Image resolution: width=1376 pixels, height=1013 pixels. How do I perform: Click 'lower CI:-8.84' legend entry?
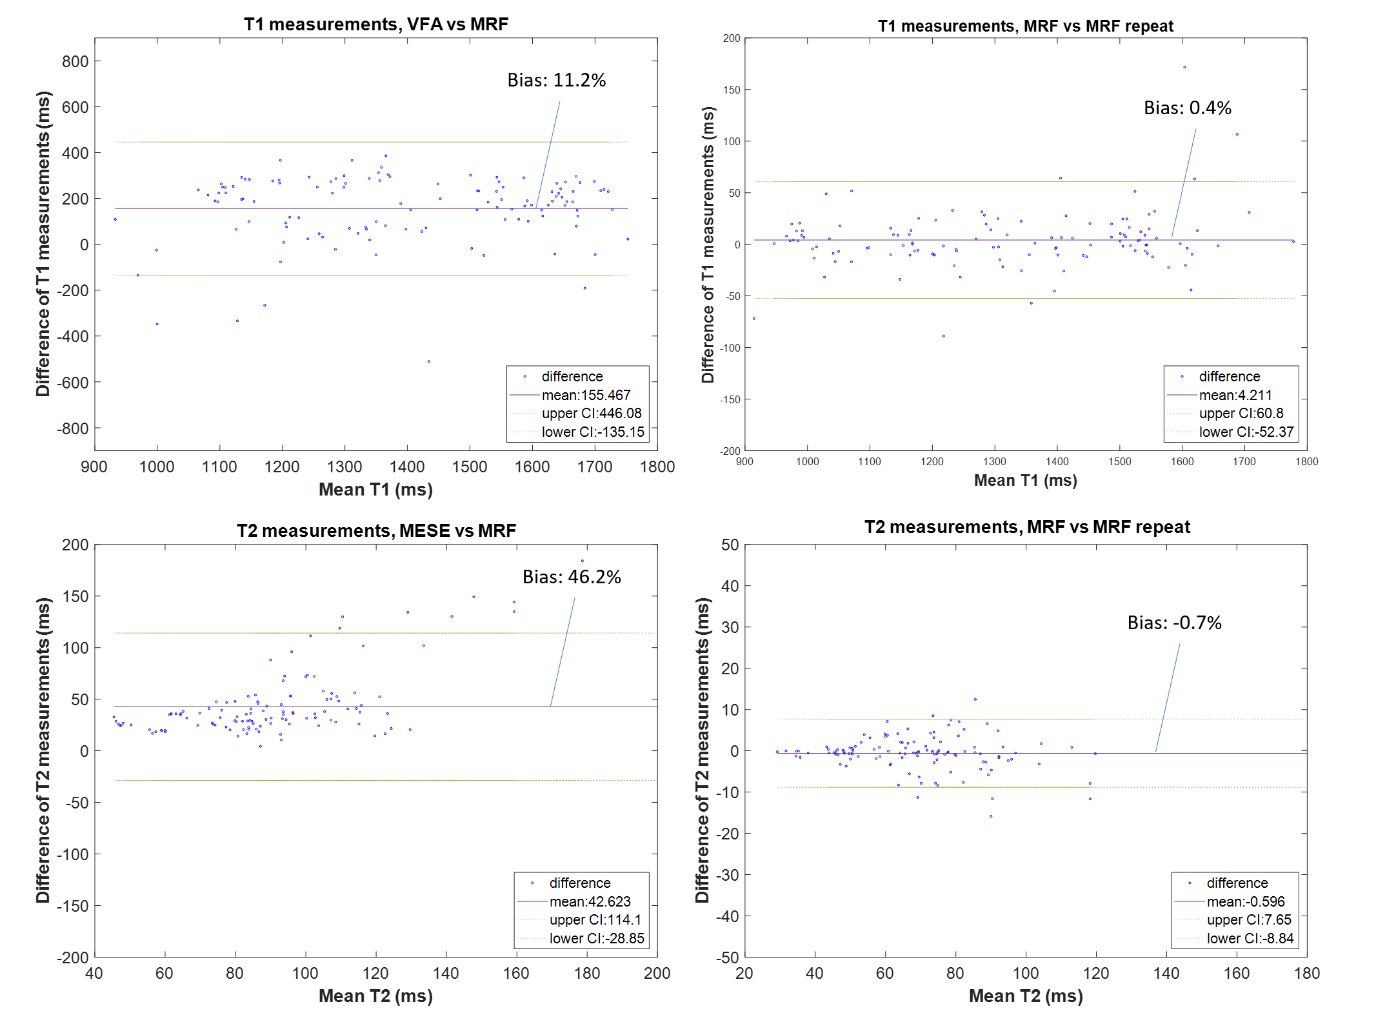coord(1250,938)
